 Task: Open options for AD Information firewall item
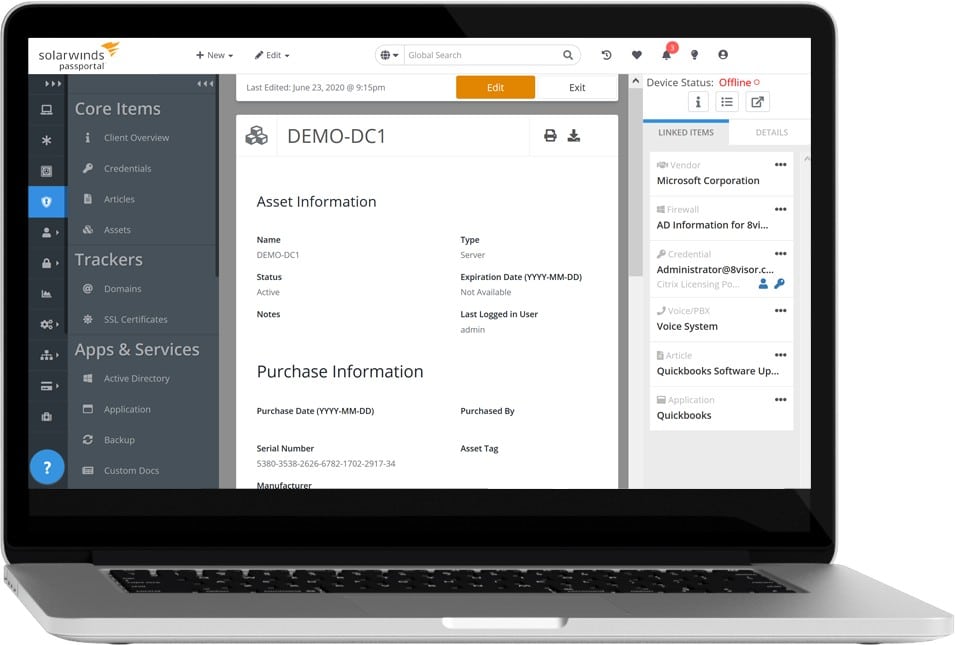[x=780, y=209]
